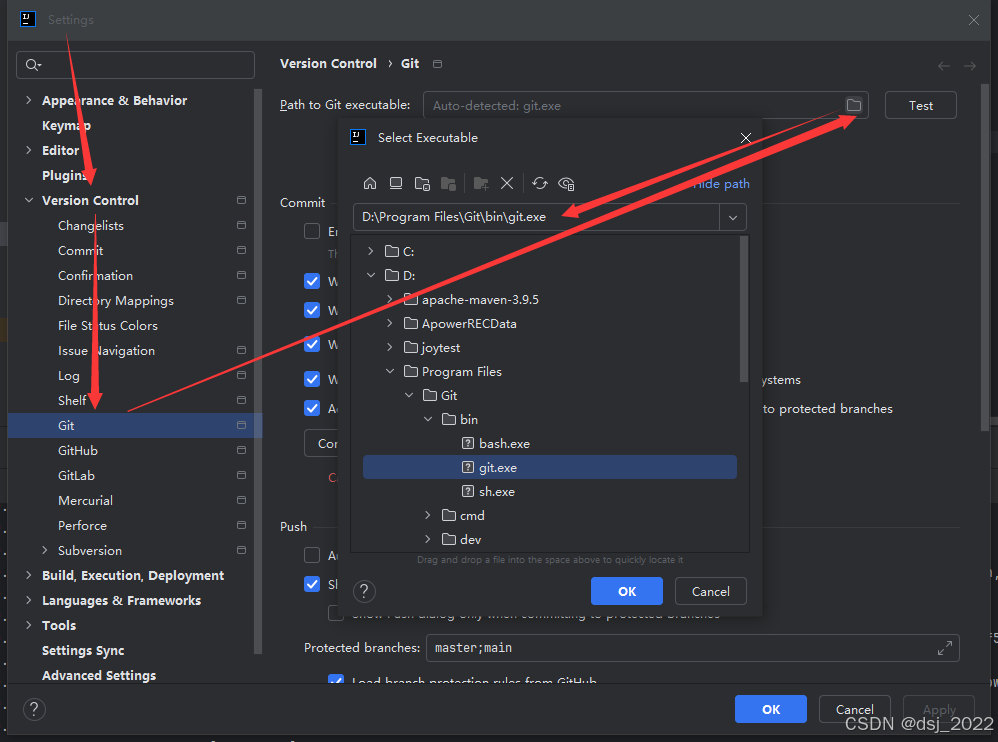Click the browse folder icon in Git executable field

click(x=854, y=105)
